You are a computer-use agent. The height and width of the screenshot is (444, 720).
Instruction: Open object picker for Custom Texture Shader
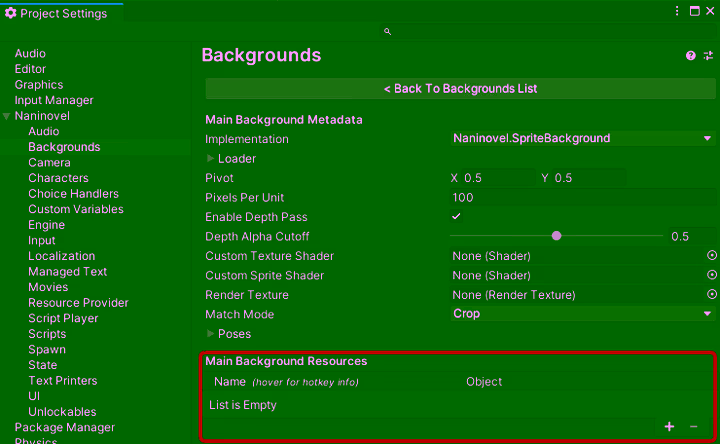click(712, 256)
